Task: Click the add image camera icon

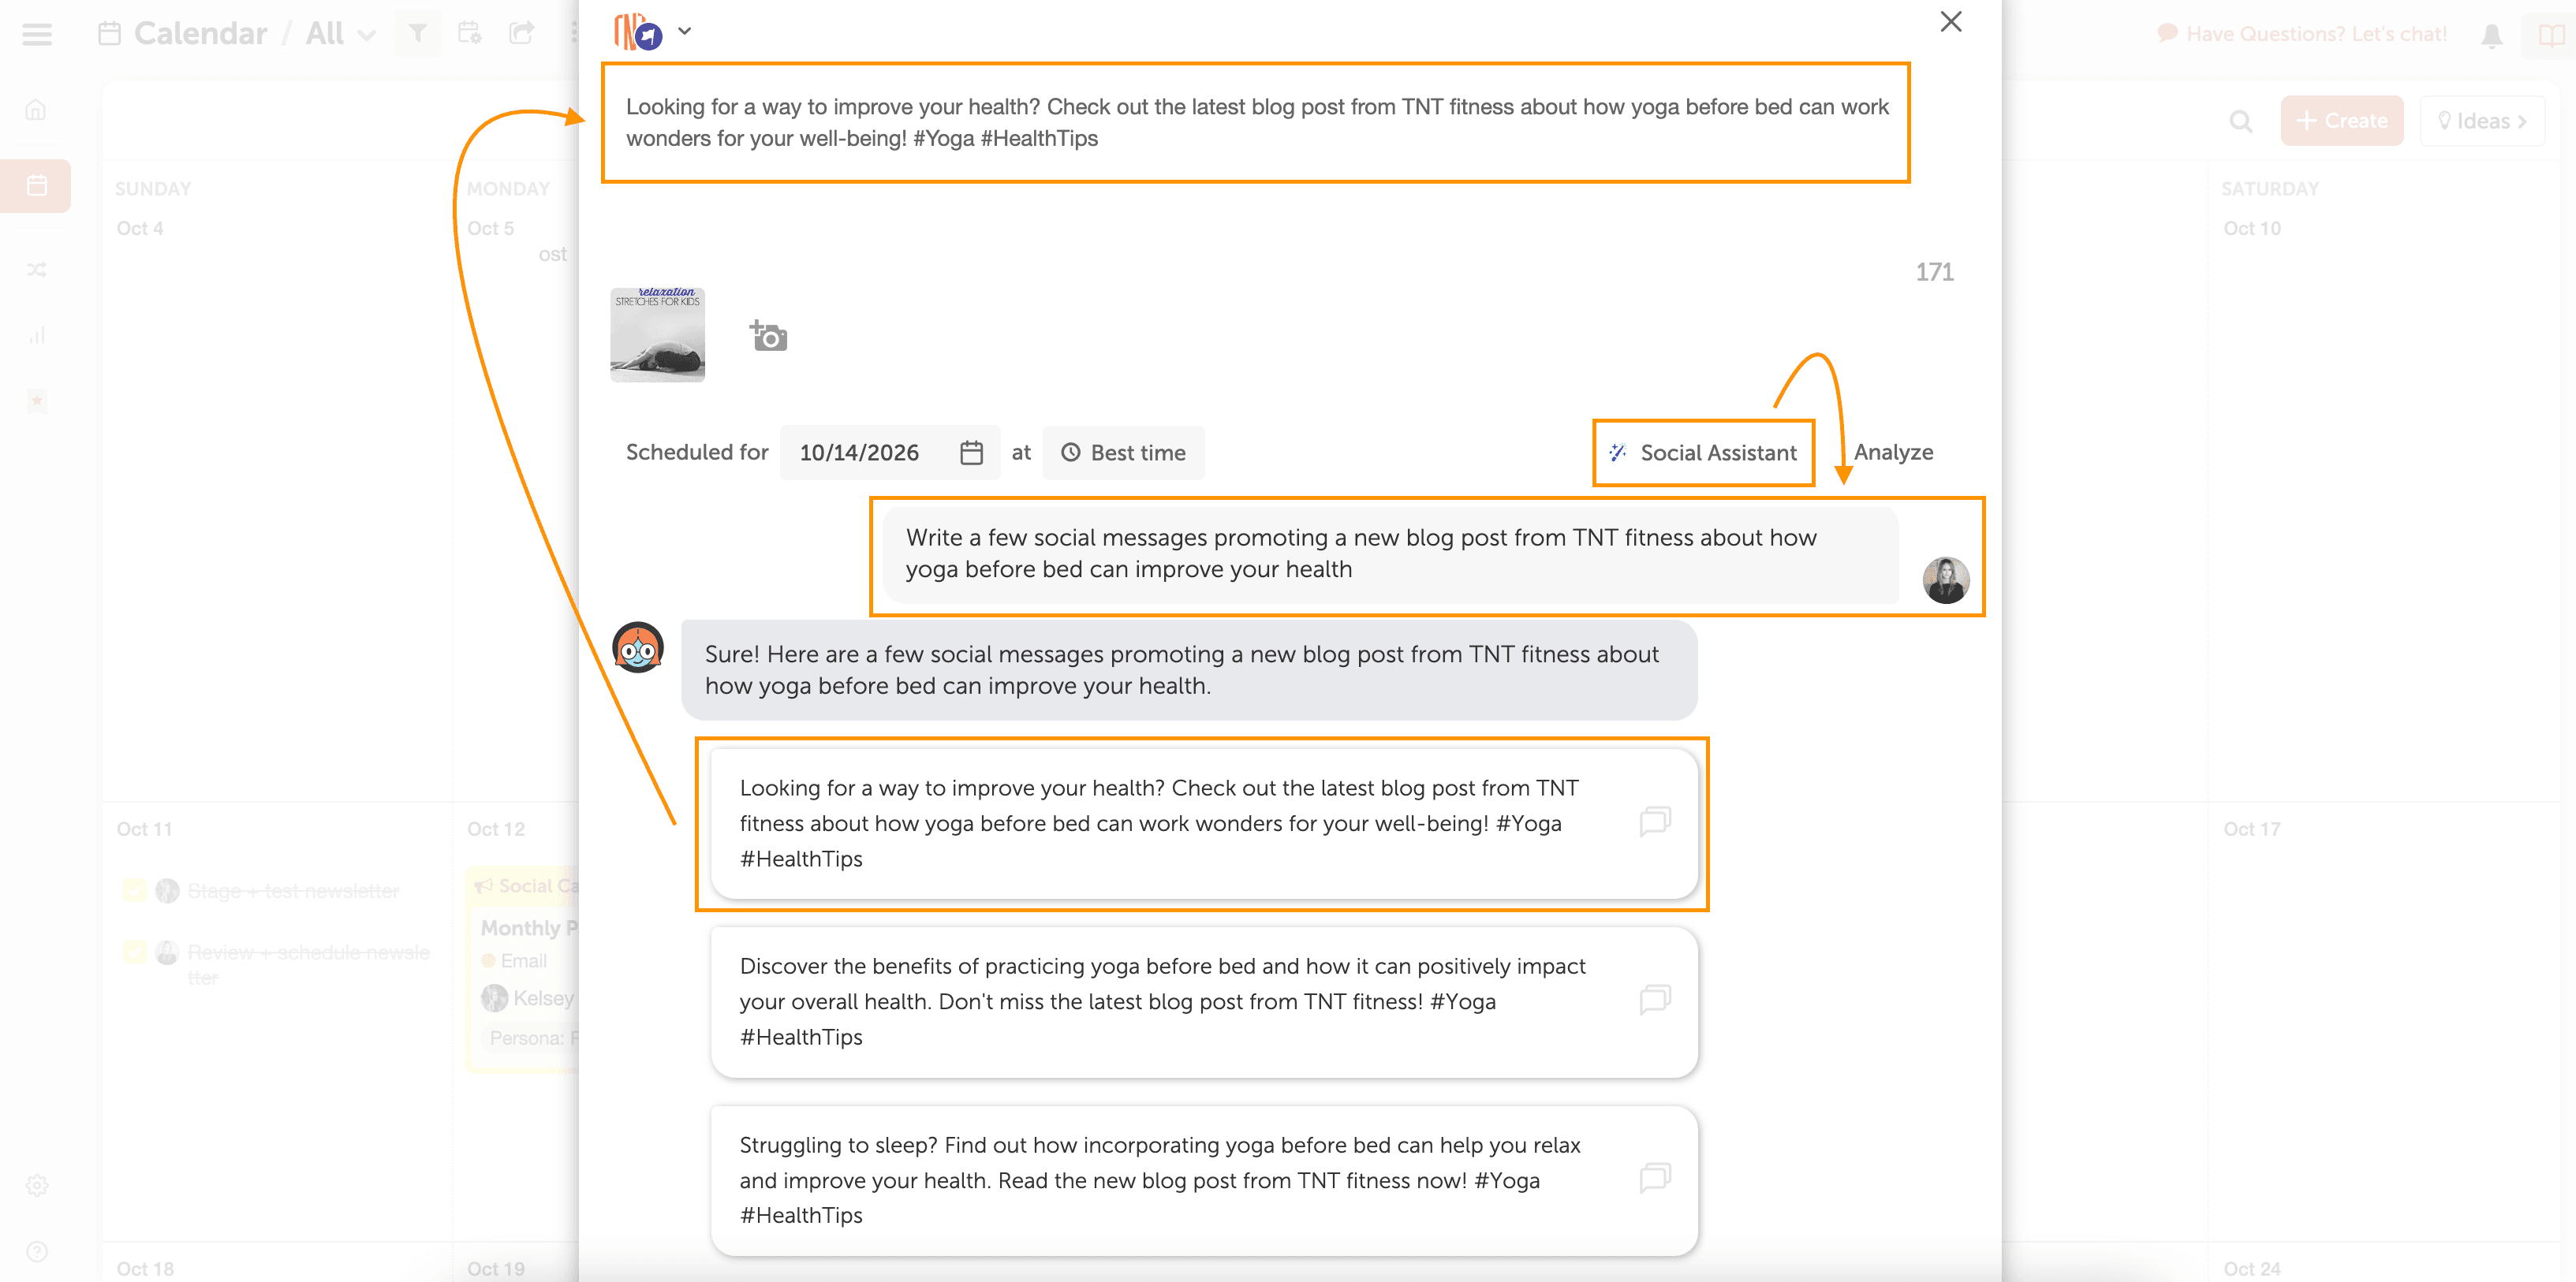Action: [x=768, y=336]
